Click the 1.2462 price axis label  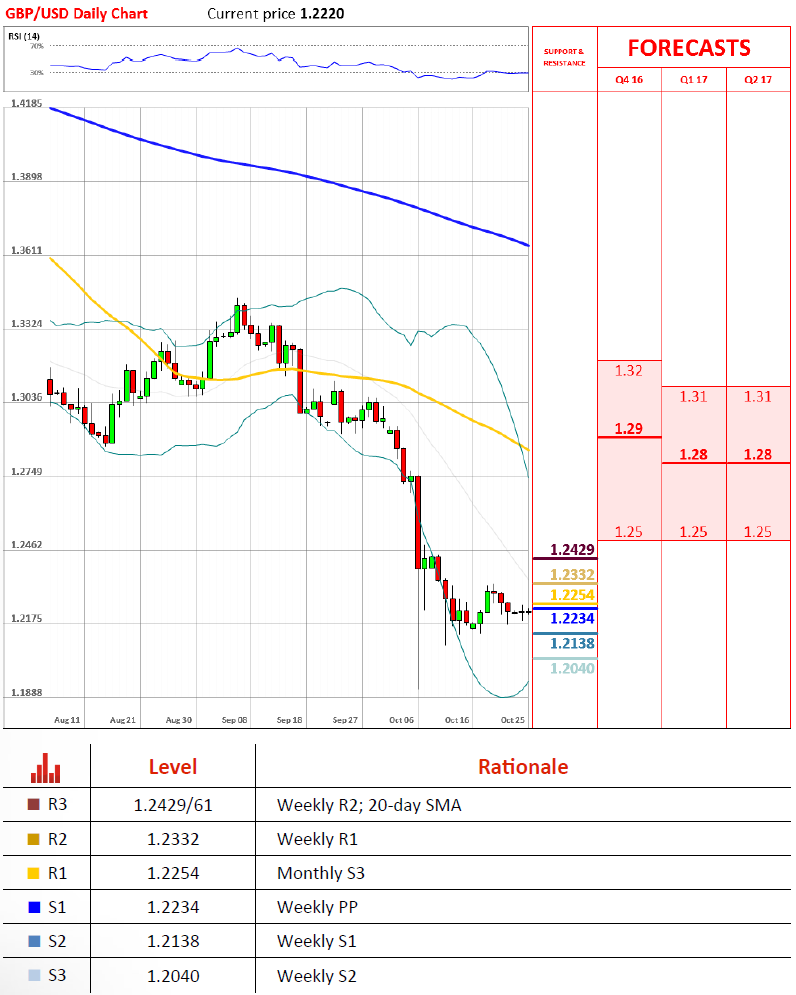(x=27, y=544)
